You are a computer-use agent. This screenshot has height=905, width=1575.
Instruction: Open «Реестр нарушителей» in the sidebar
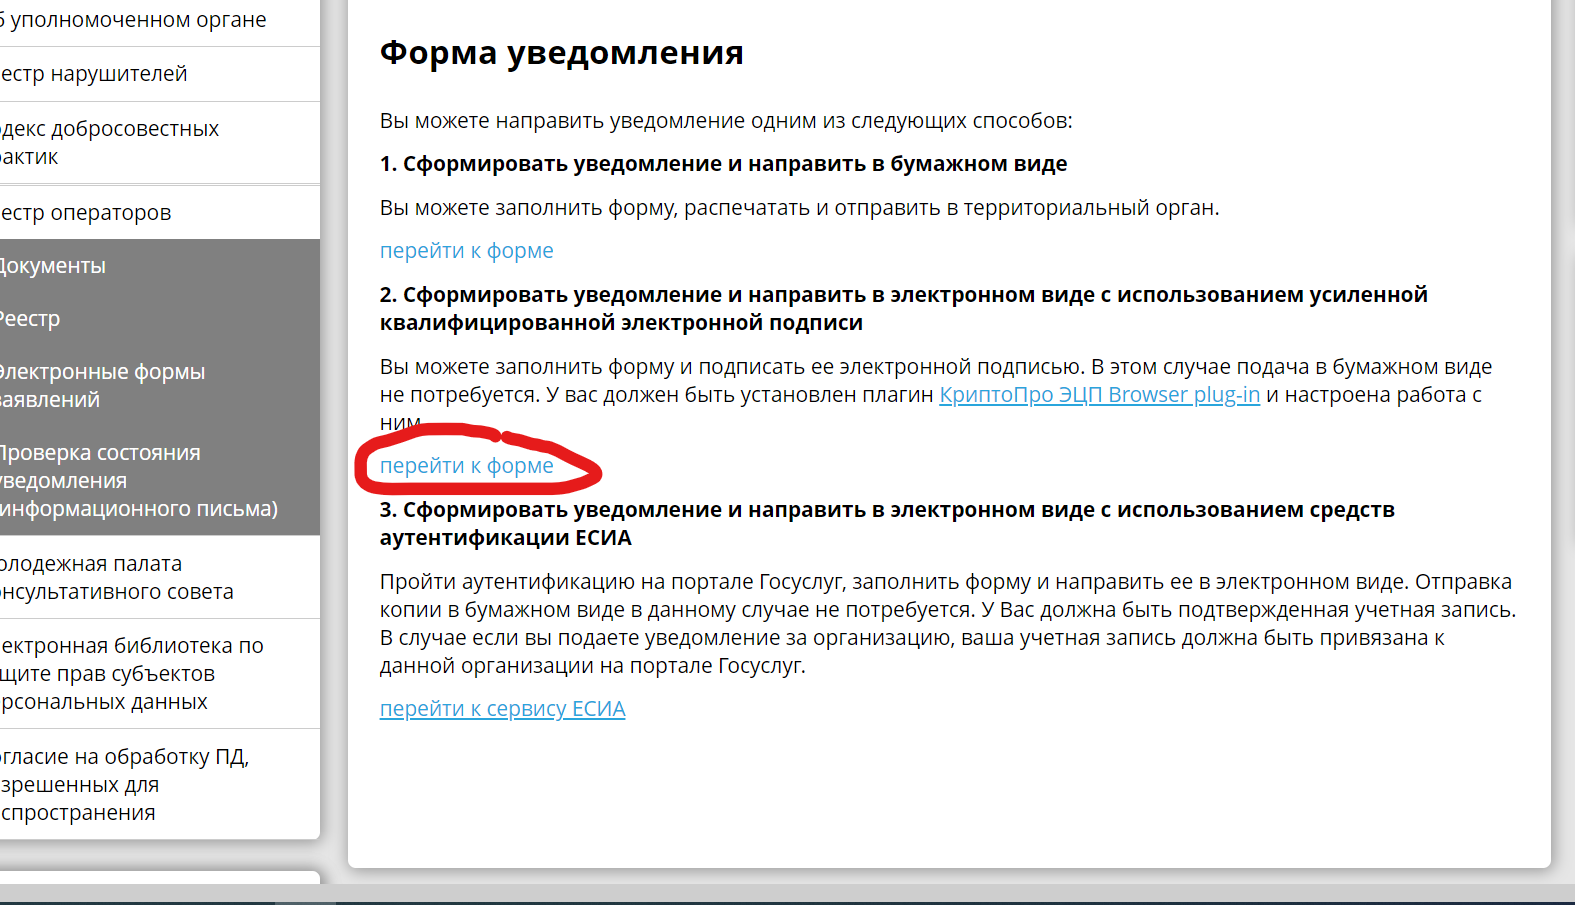(x=95, y=74)
